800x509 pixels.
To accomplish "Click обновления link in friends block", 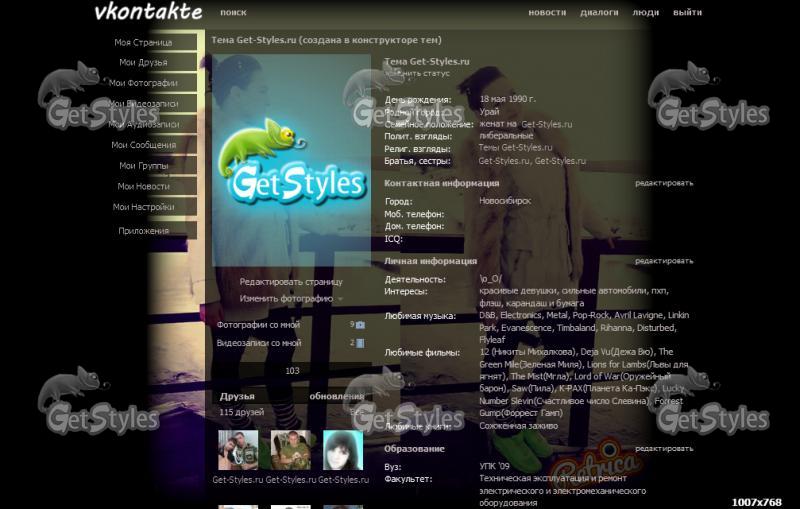I will [337, 396].
